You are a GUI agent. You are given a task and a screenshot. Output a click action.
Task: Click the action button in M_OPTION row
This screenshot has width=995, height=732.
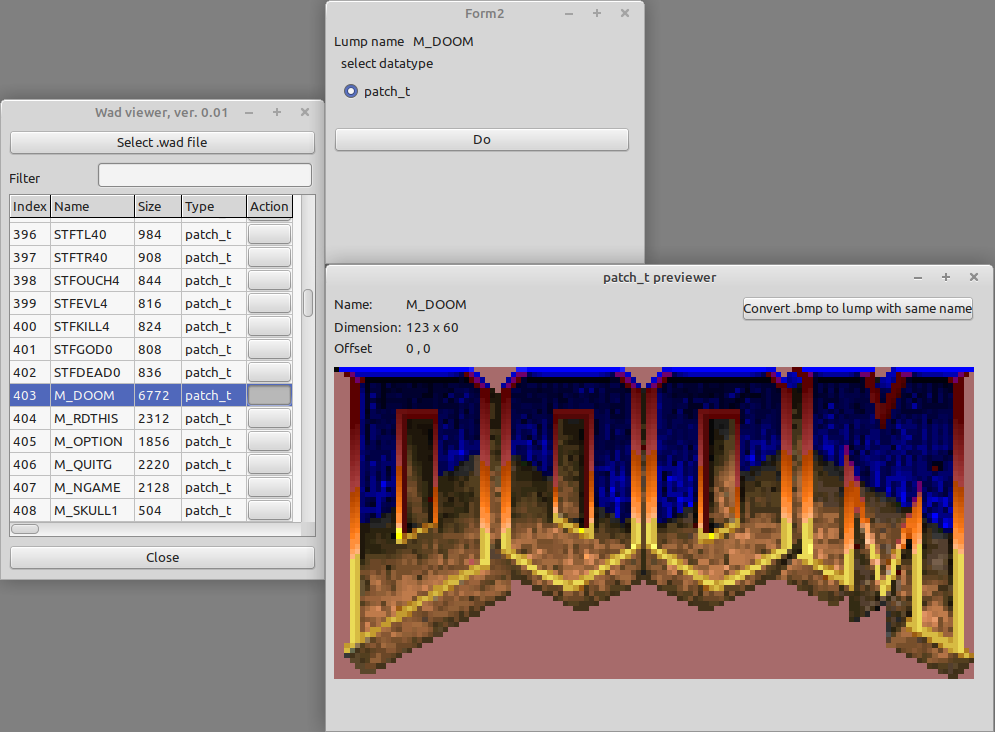click(269, 441)
